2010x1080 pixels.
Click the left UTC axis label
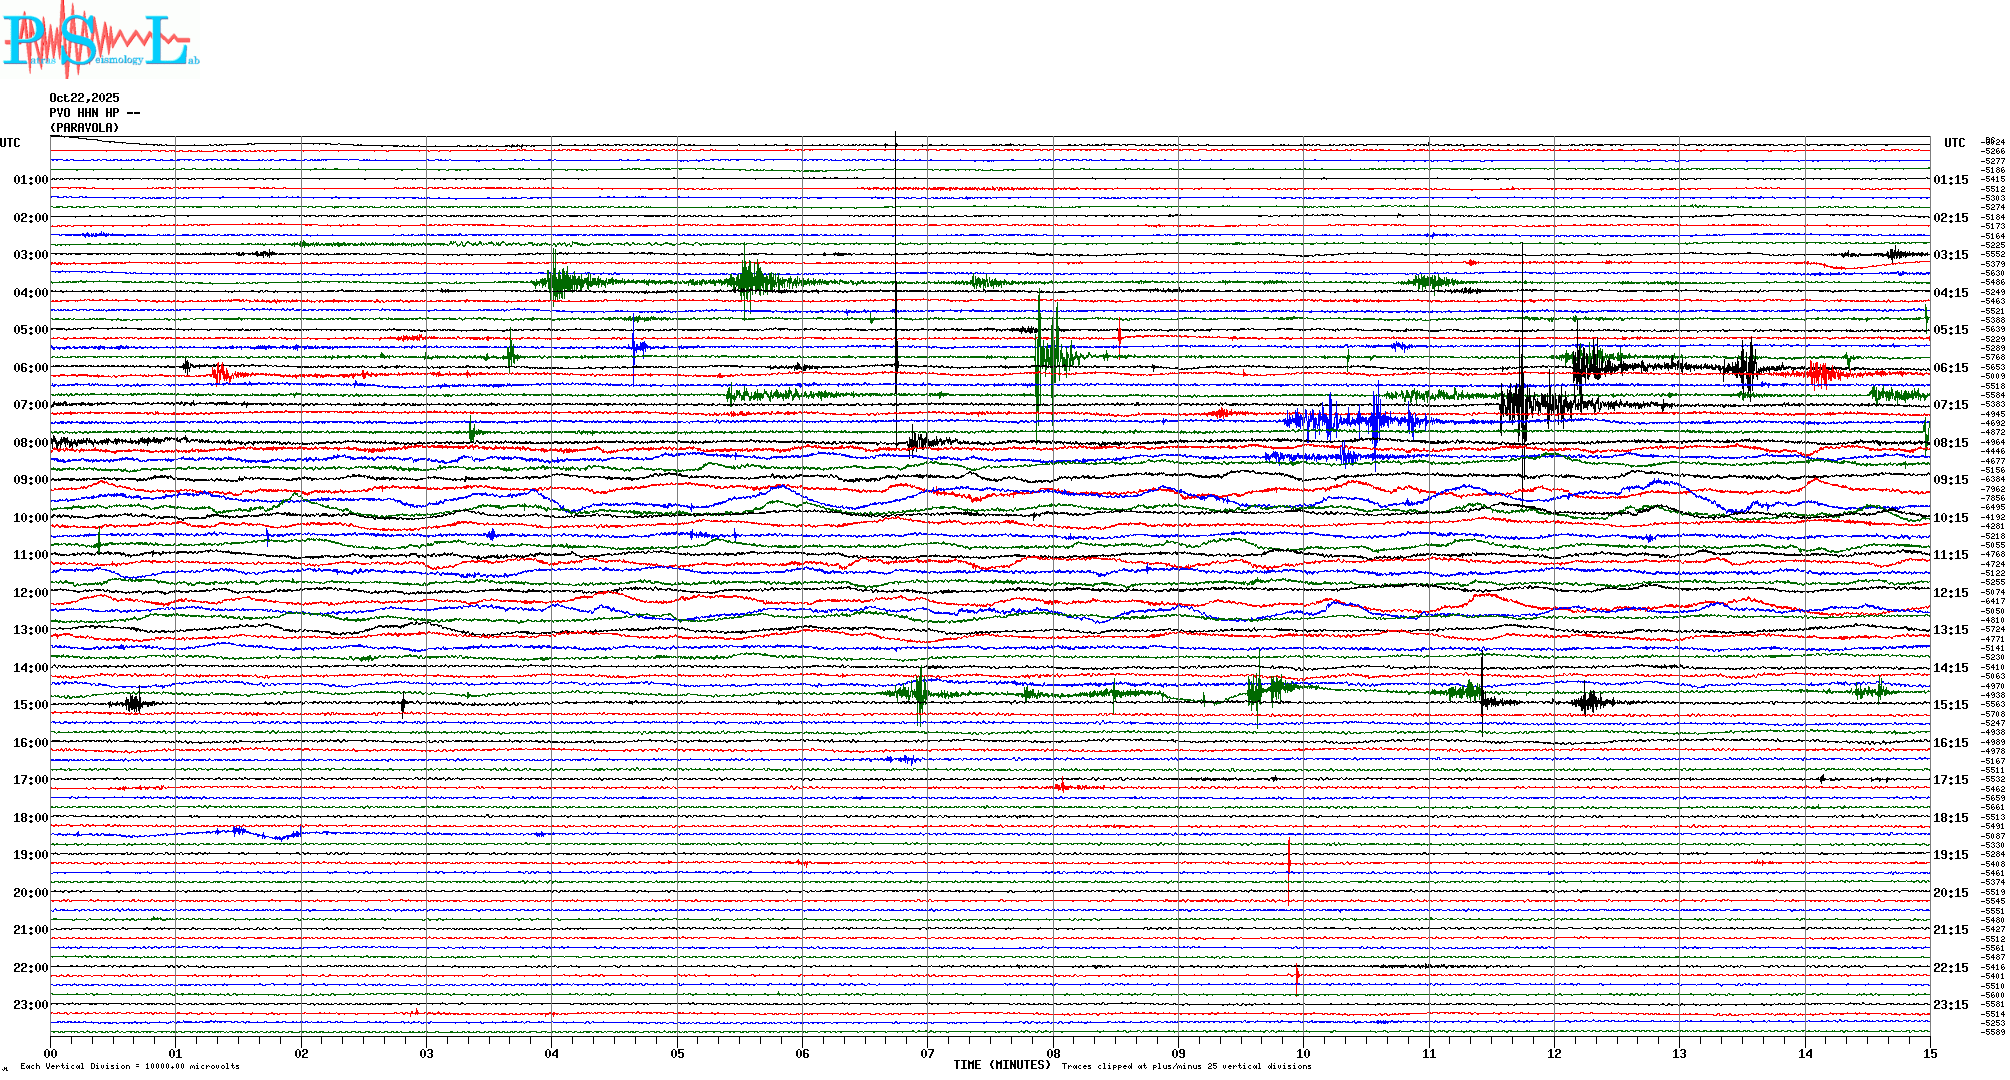(x=10, y=143)
